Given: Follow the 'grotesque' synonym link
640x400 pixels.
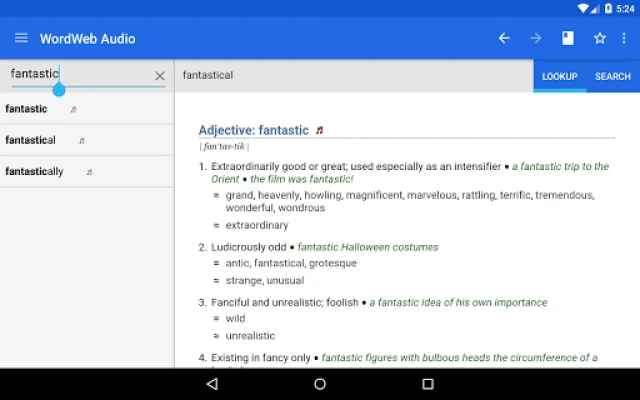Looking at the screenshot, I should [335, 263].
